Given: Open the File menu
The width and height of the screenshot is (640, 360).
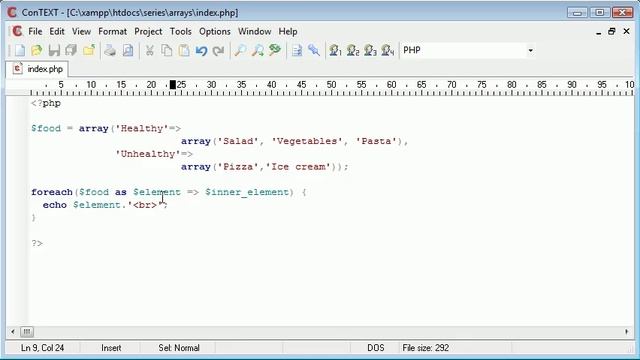Looking at the screenshot, I should point(35,31).
